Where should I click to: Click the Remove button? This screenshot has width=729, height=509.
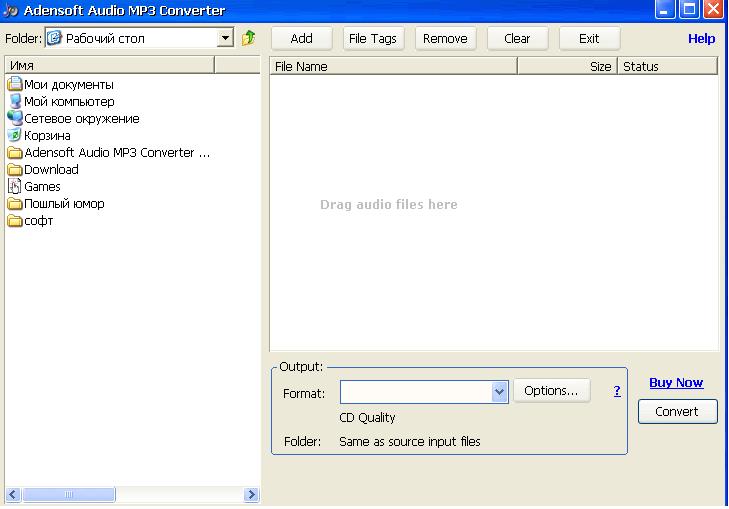[x=445, y=39]
